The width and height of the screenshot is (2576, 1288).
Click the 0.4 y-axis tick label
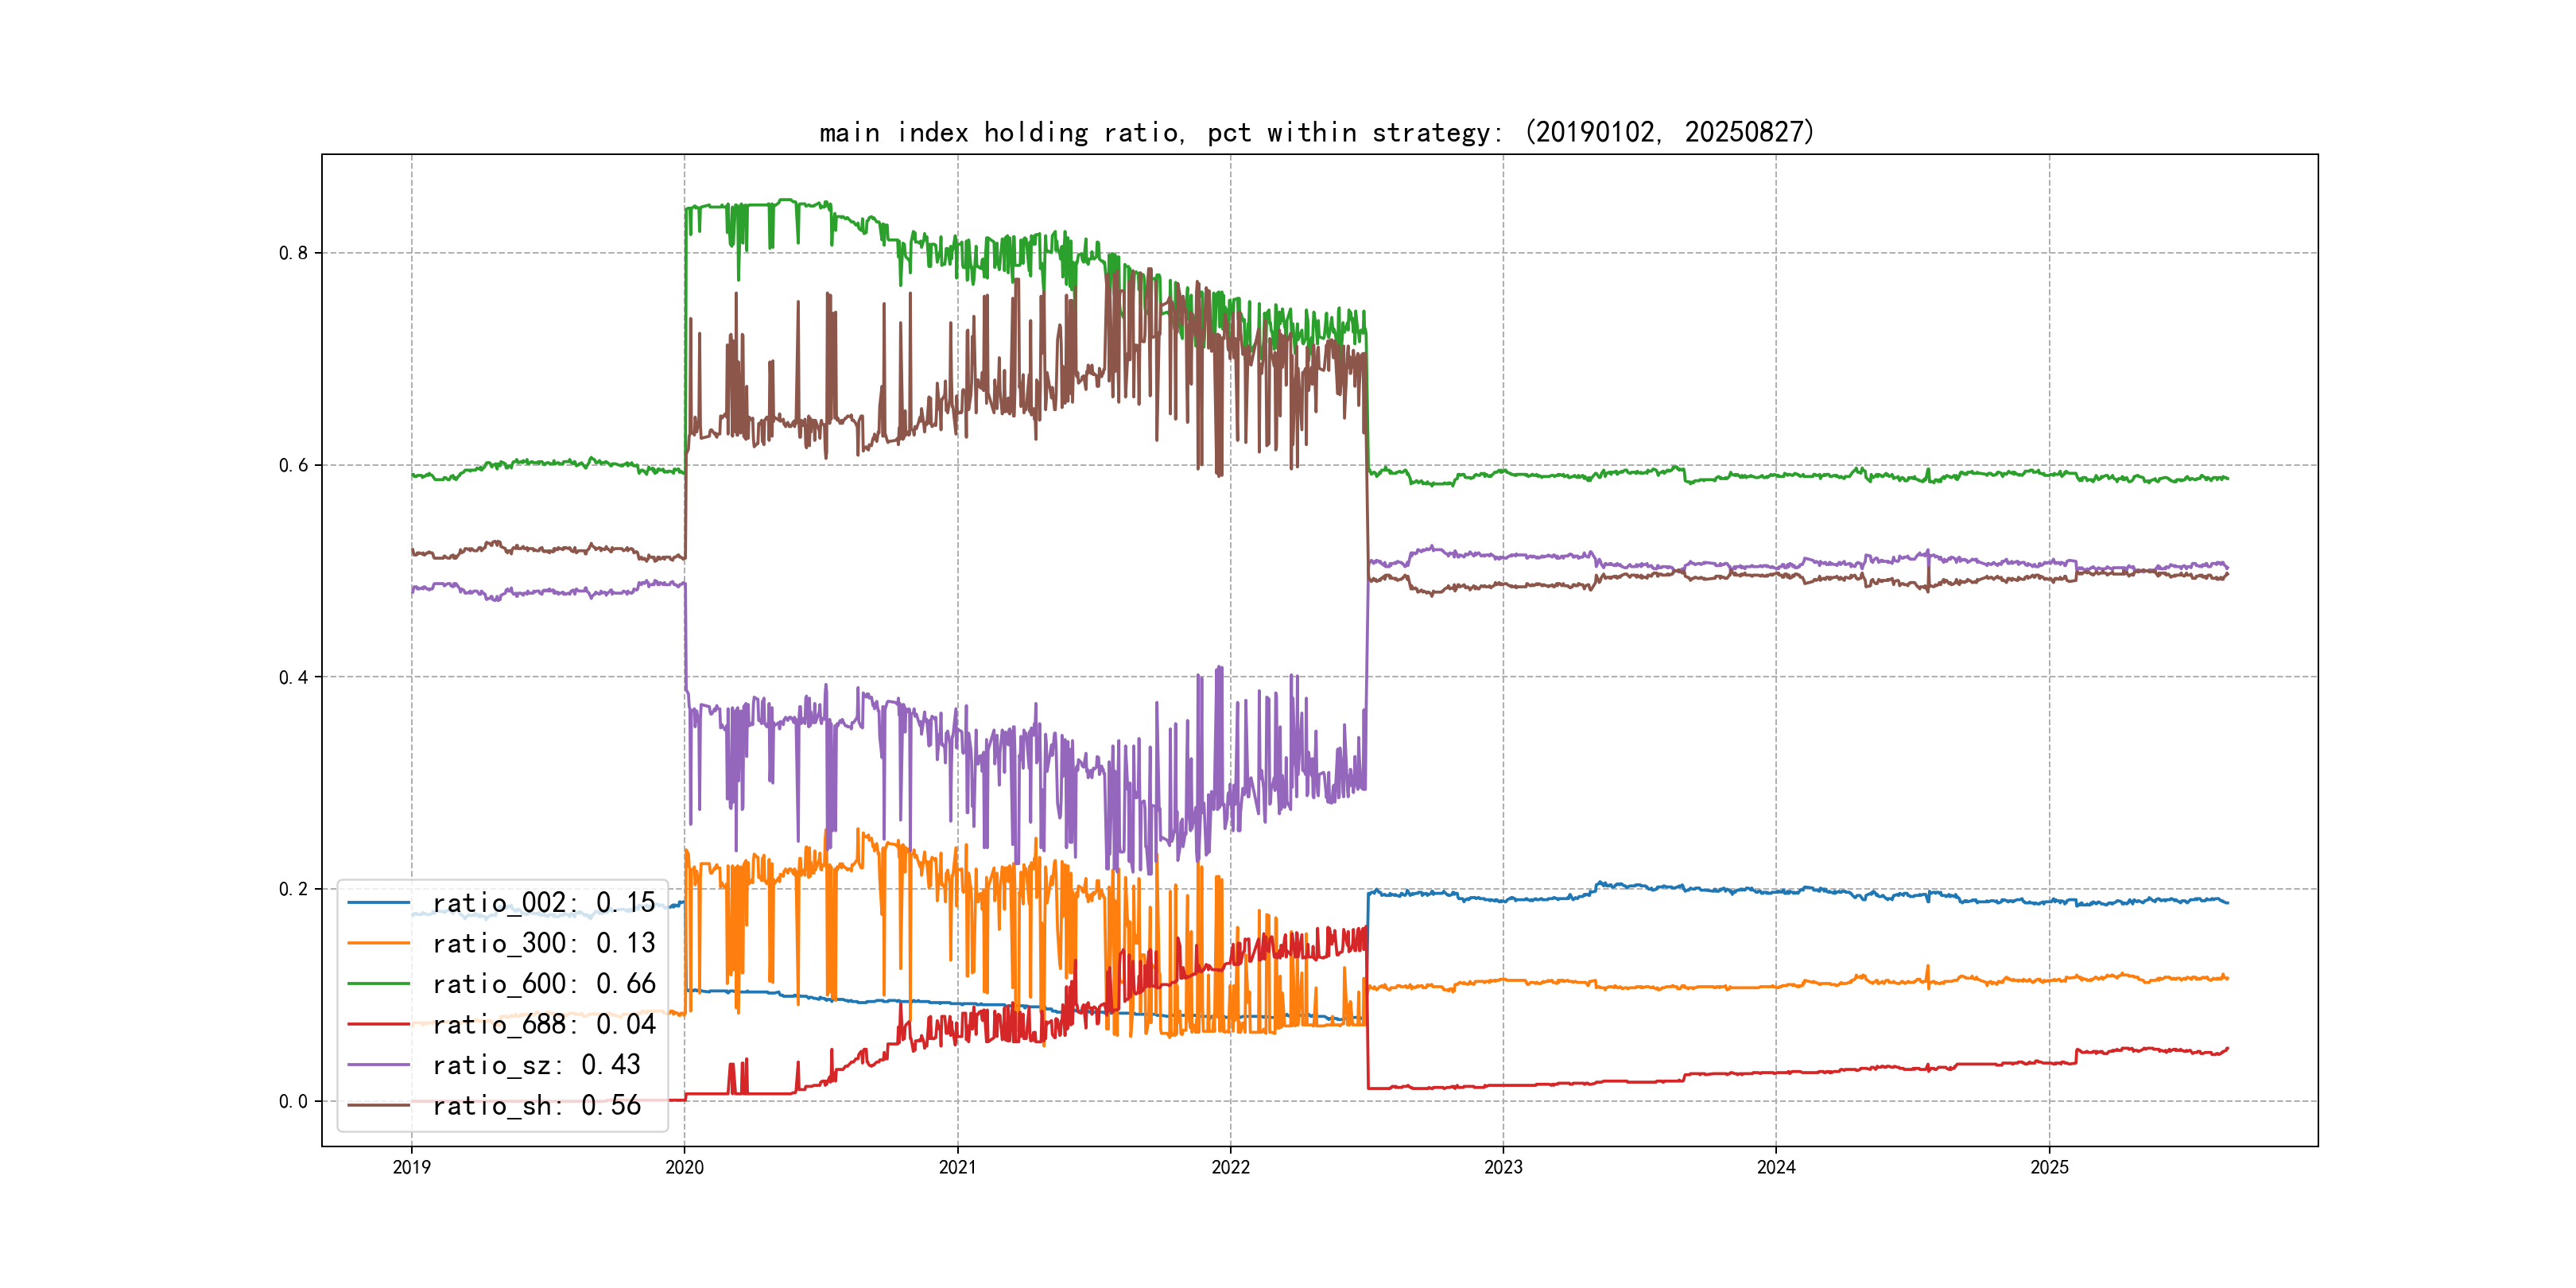tap(293, 677)
